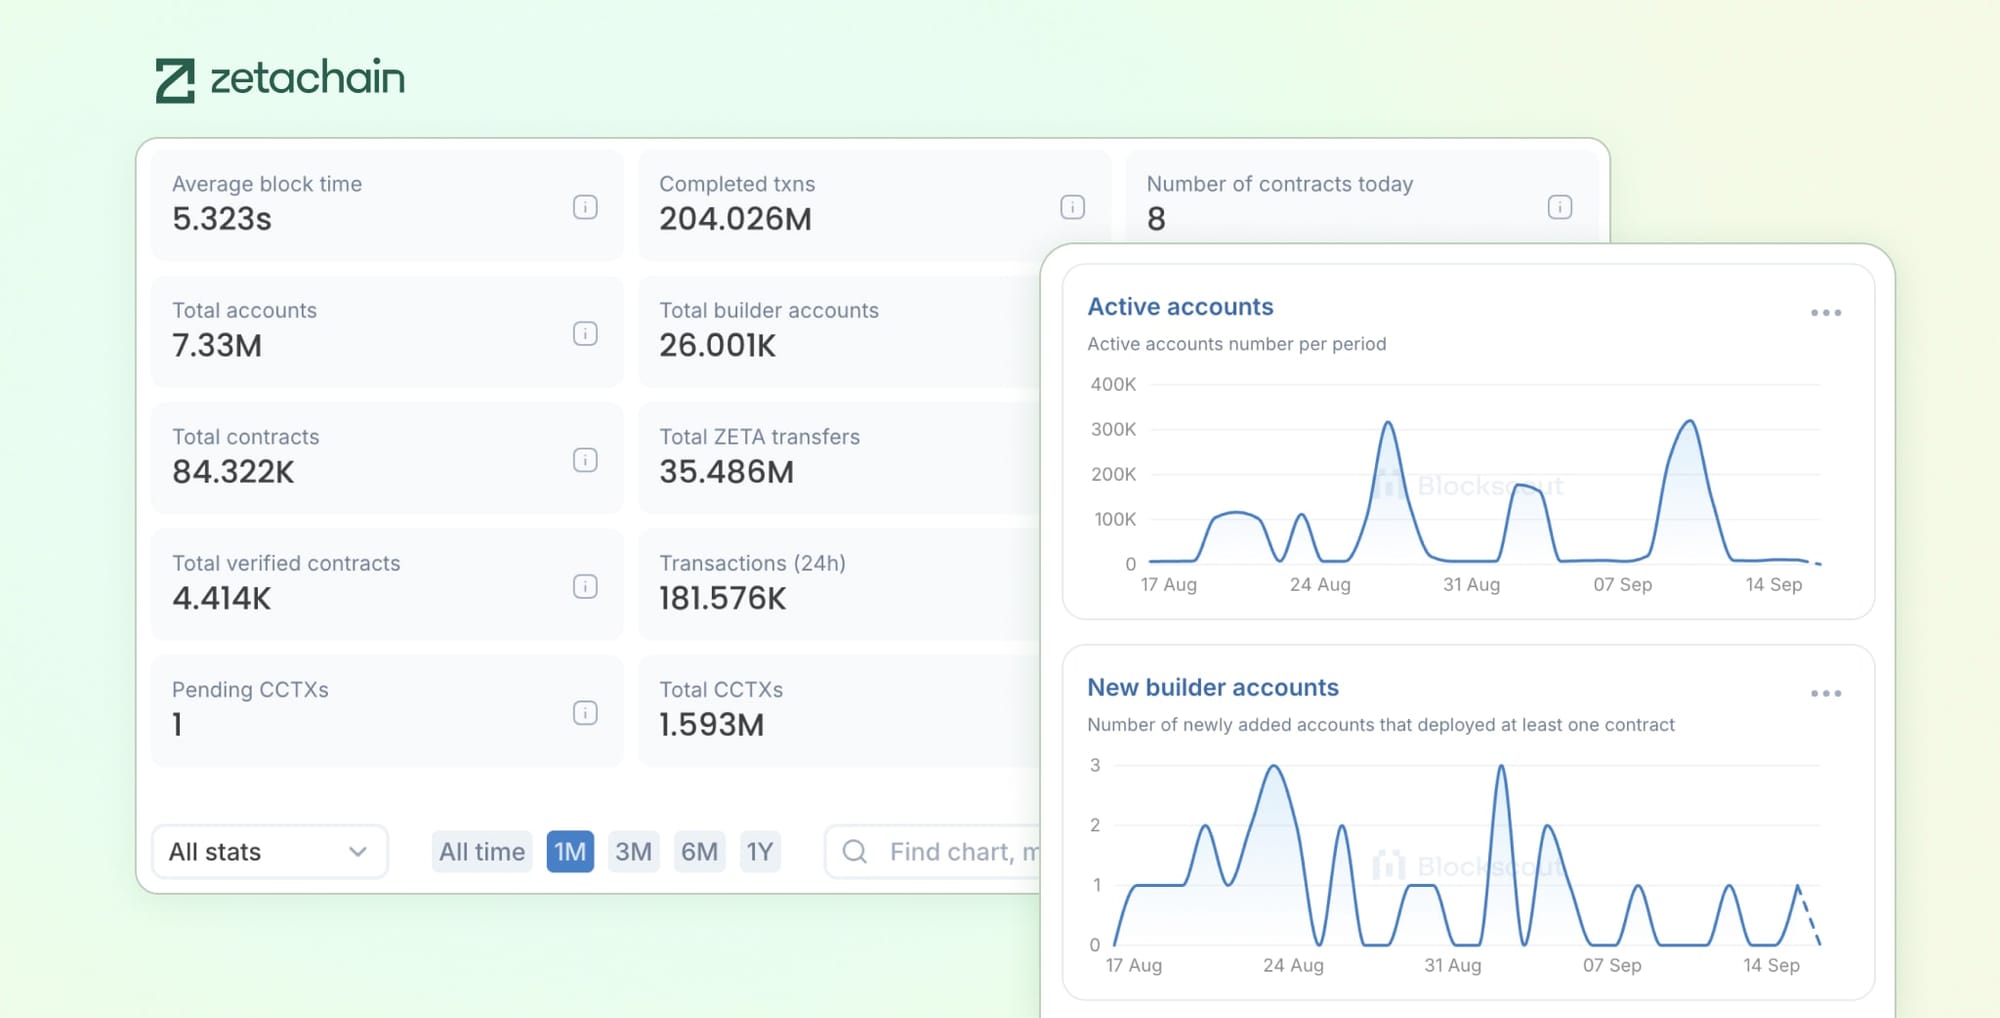Open info icon for Average block time
The width and height of the screenshot is (2000, 1018).
585,207
